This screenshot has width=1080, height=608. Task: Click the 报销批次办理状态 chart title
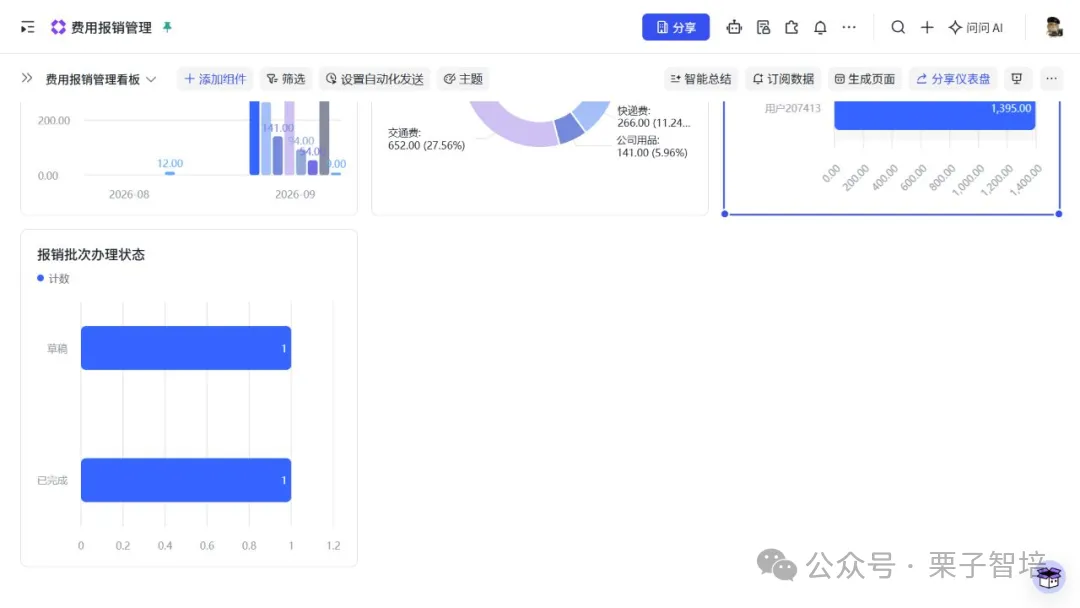(x=91, y=255)
